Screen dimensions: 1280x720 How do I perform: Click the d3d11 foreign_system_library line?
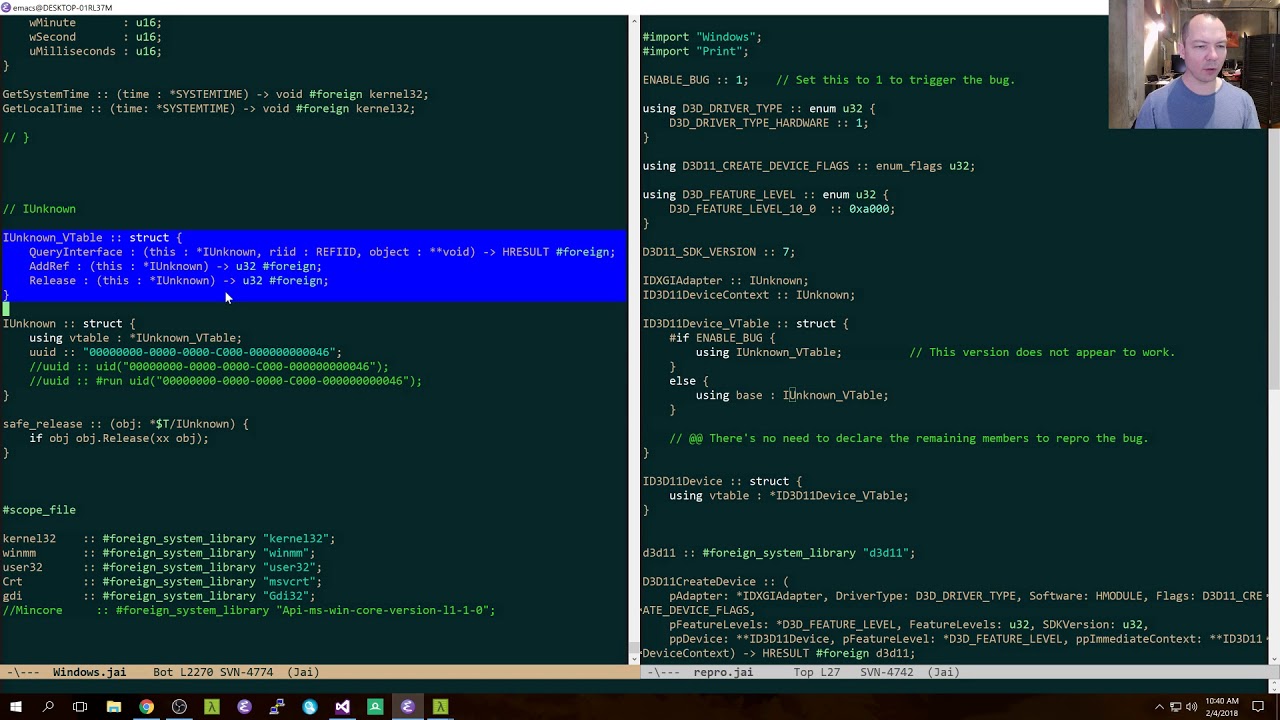pos(778,553)
